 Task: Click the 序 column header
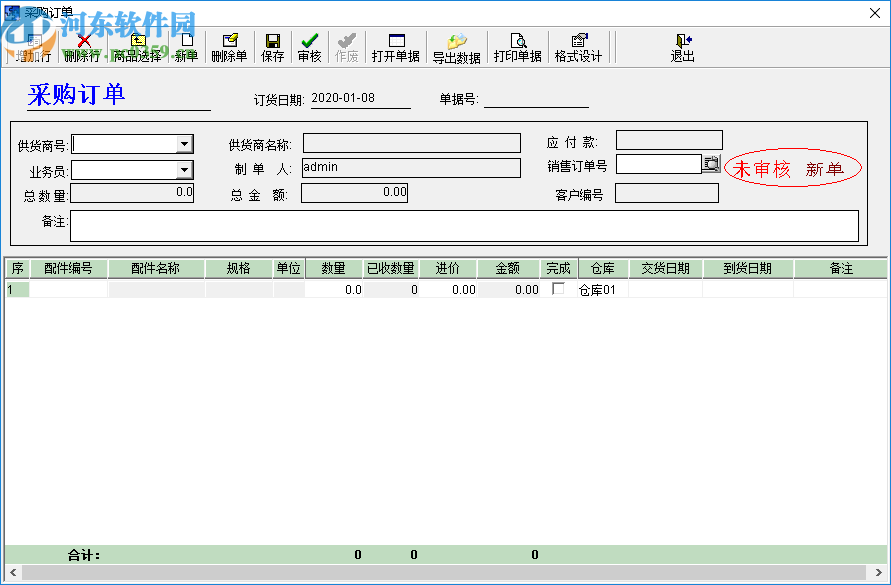pyautogui.click(x=17, y=268)
